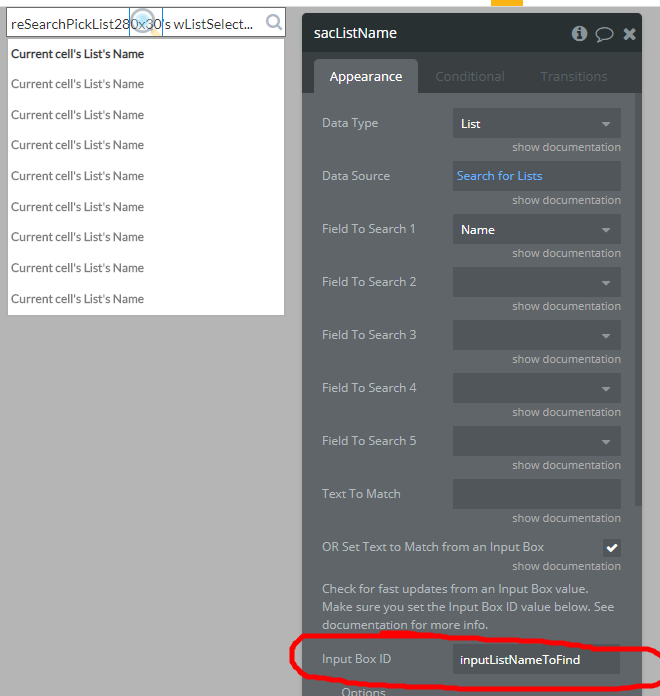Close the sacListName property panel
660x696 pixels.
click(x=629, y=34)
